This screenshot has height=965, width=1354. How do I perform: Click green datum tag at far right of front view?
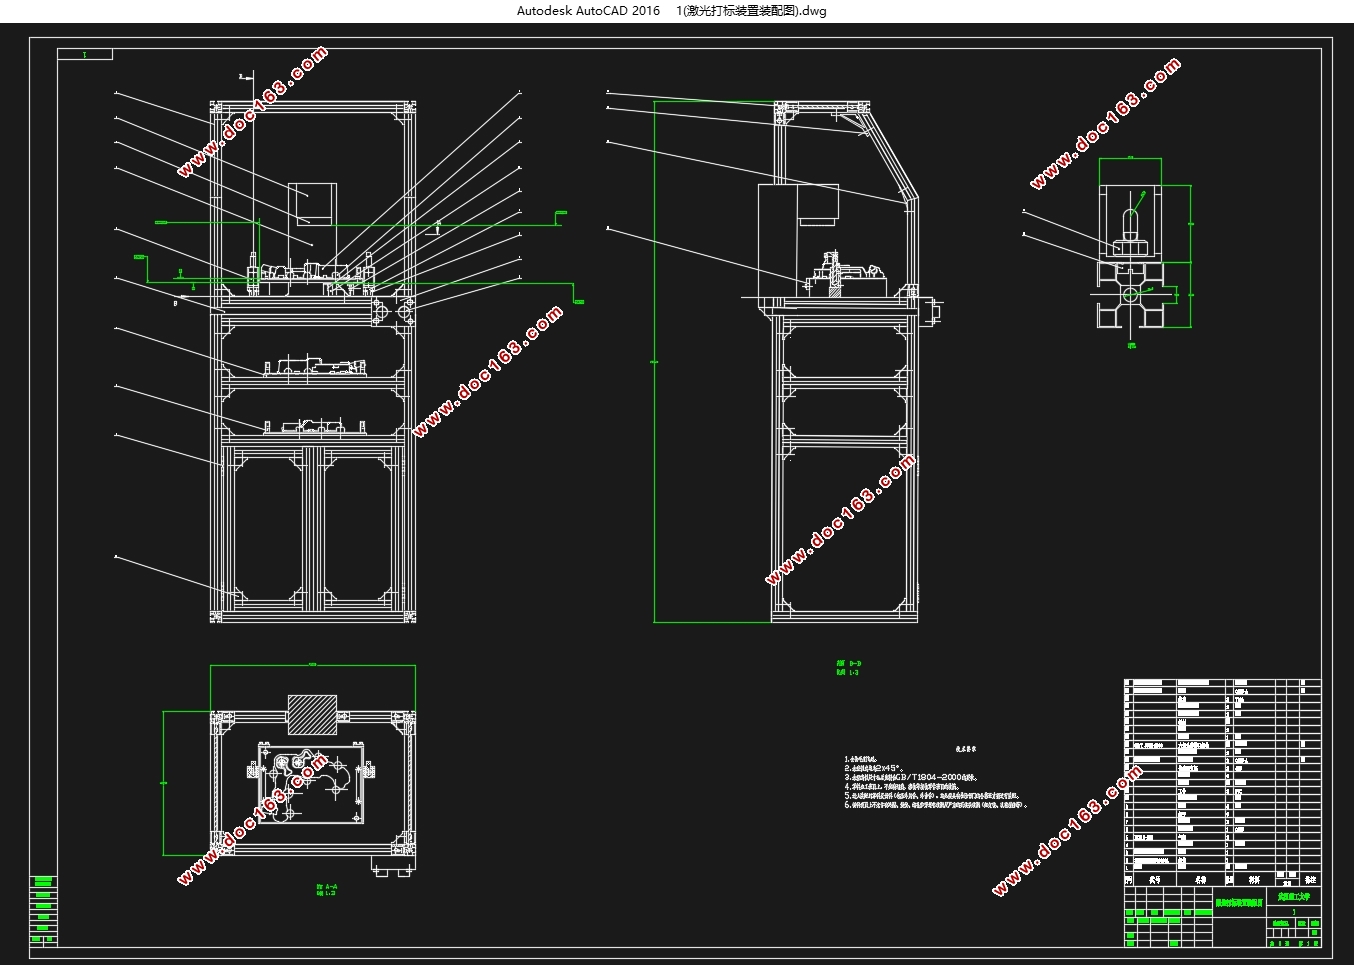tap(579, 301)
